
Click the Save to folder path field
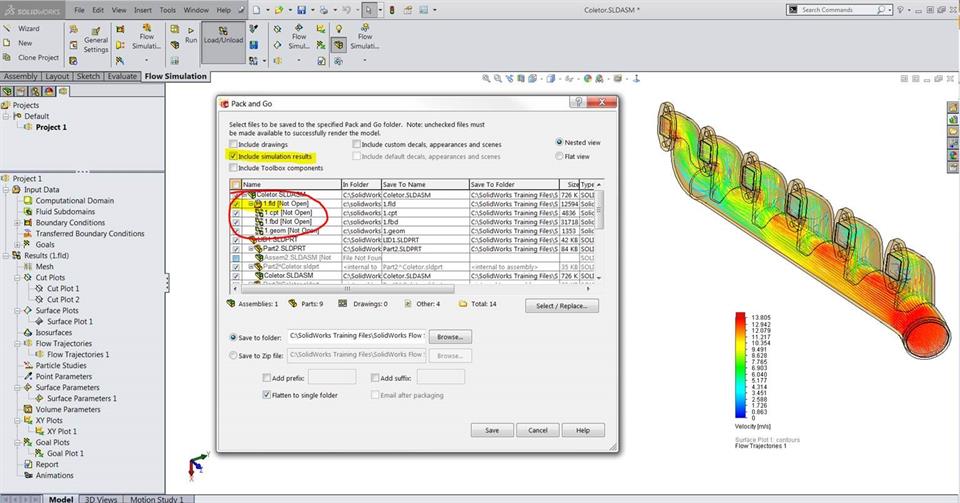point(357,336)
